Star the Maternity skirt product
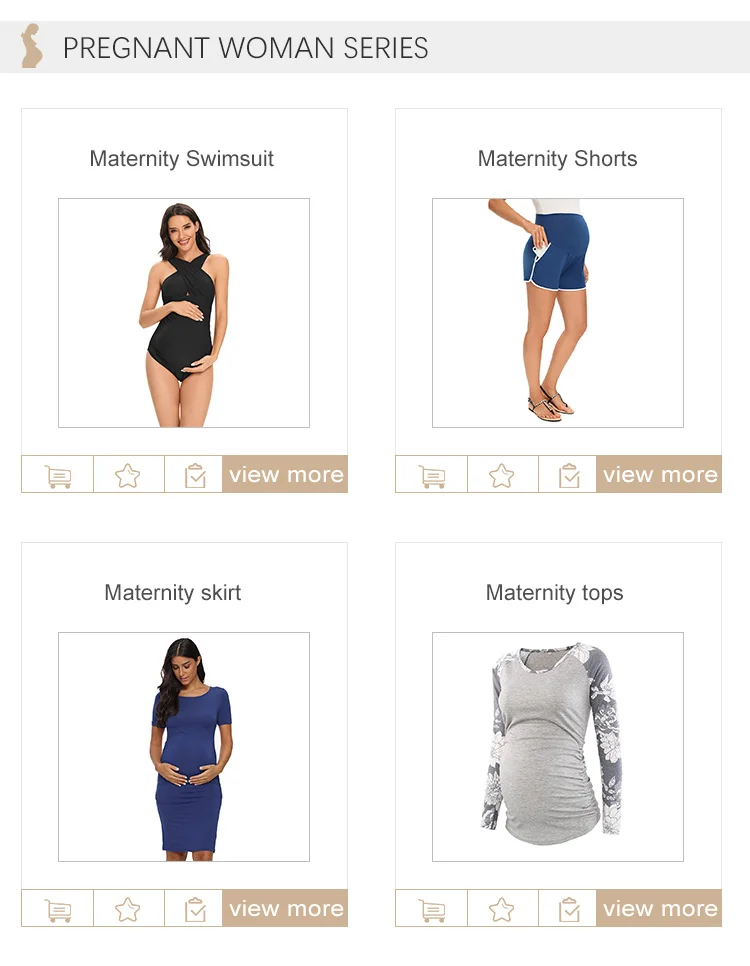Screen dimensions: 750x966 point(128,909)
